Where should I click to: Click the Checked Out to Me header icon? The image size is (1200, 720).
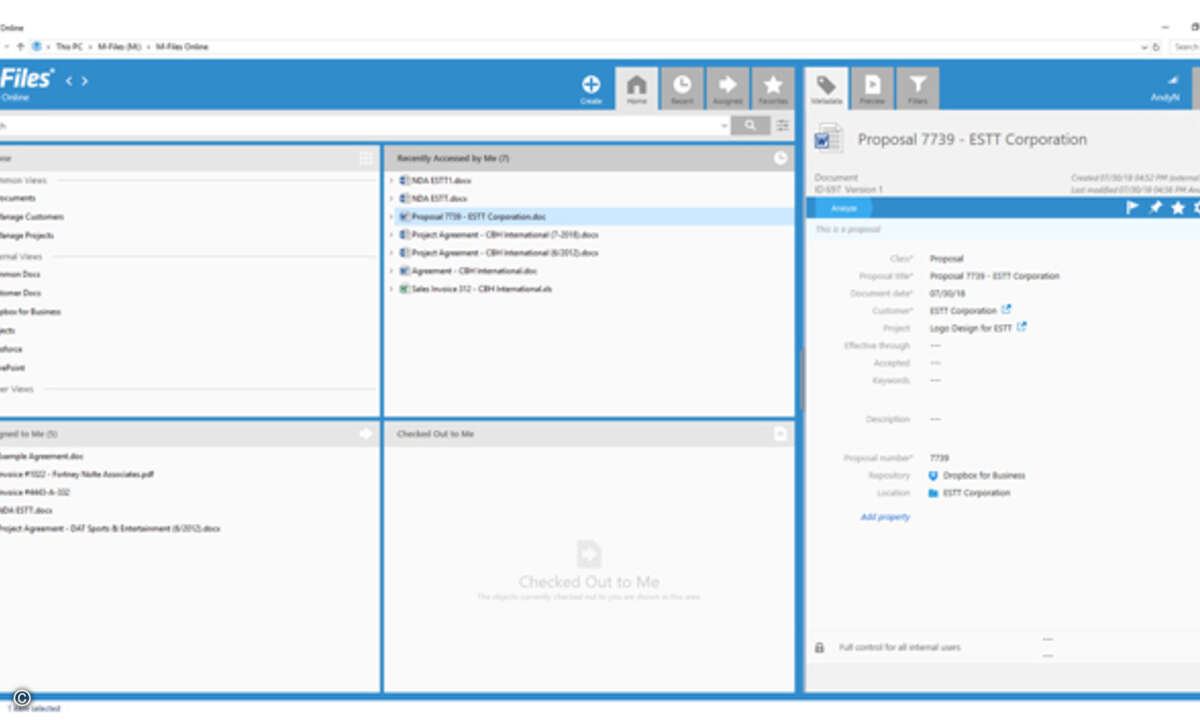[x=780, y=434]
